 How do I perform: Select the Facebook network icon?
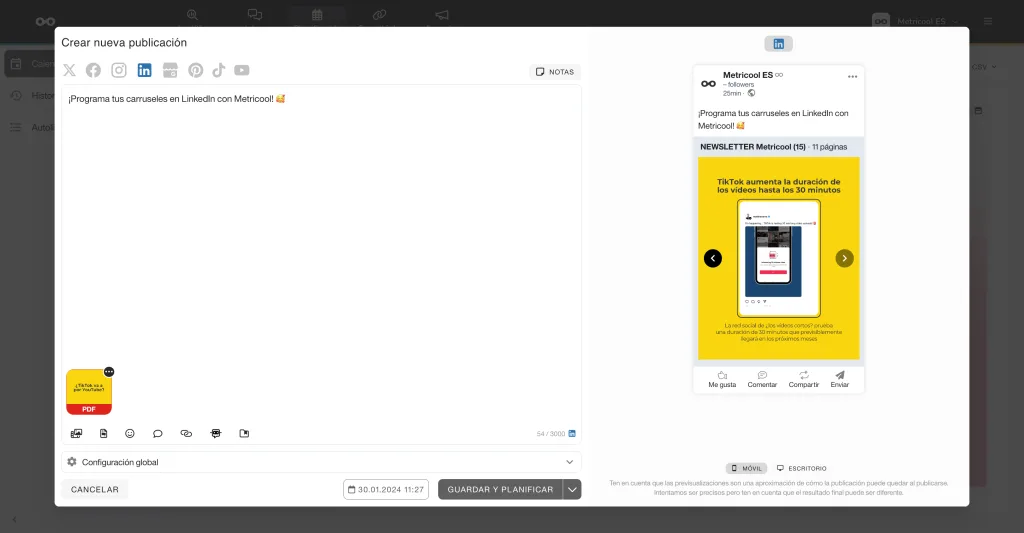coord(93,70)
